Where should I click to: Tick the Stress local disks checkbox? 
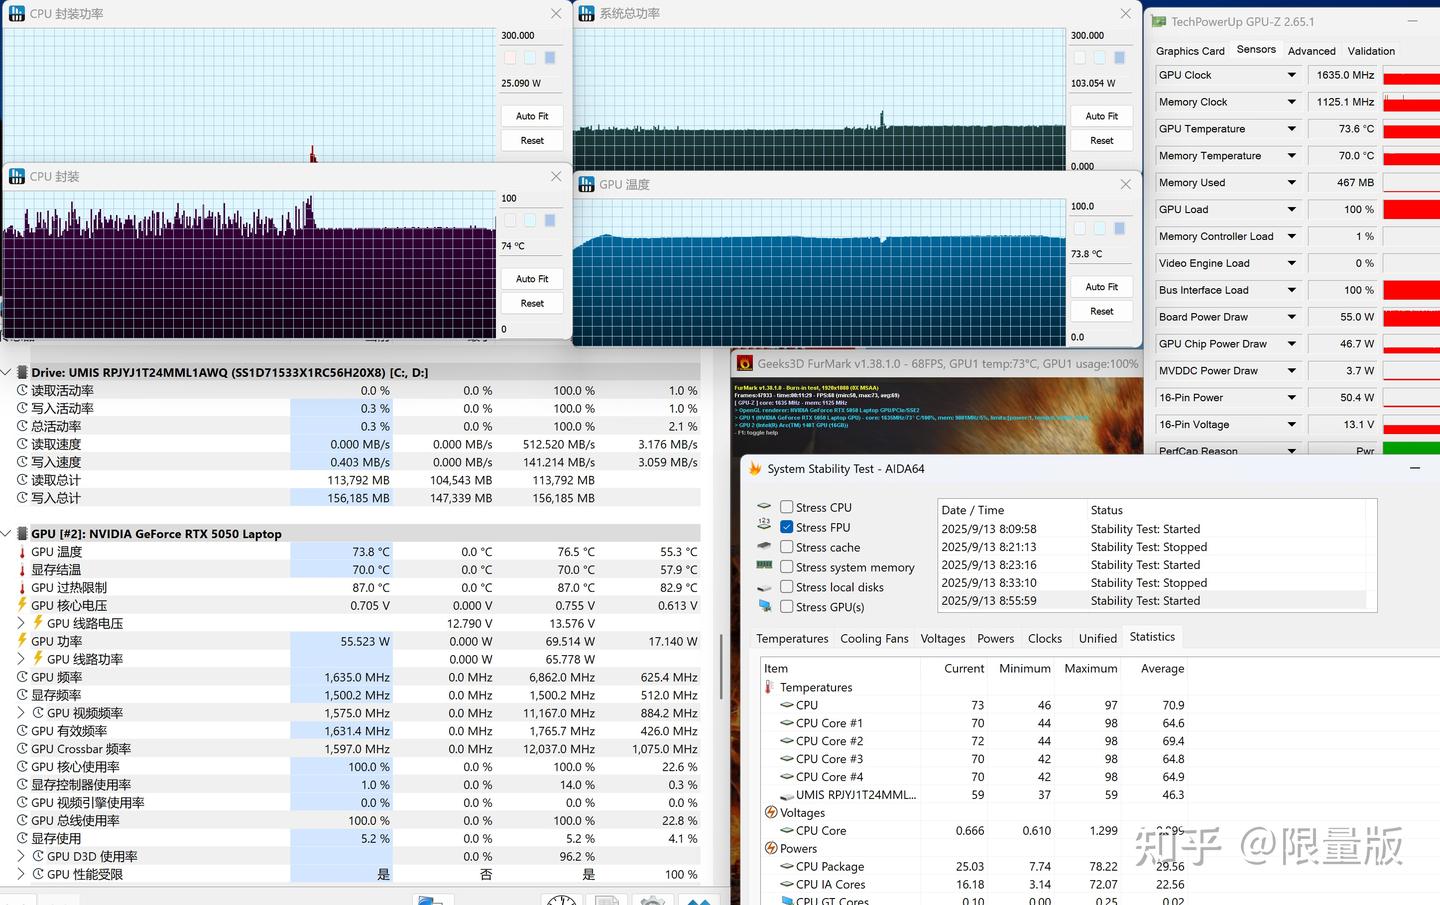tap(787, 587)
